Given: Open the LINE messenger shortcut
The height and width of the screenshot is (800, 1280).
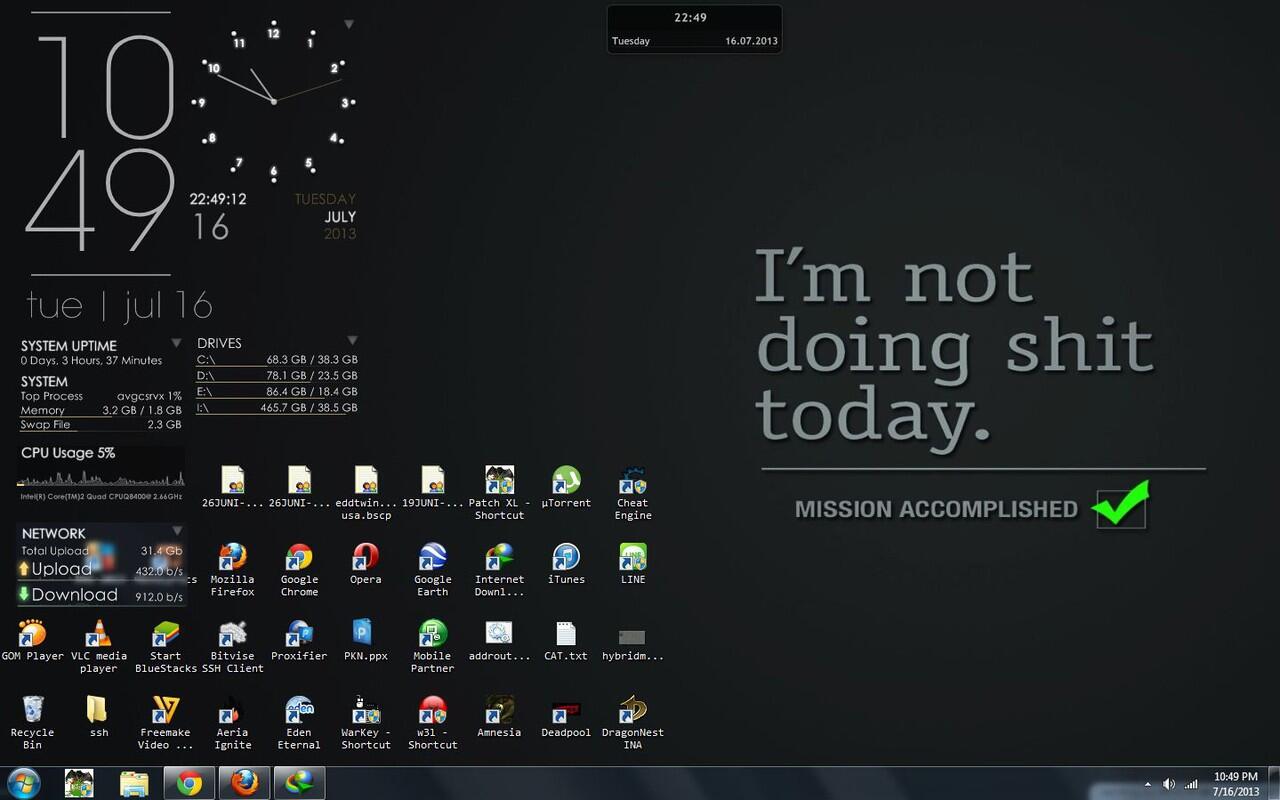Looking at the screenshot, I should pos(633,564).
